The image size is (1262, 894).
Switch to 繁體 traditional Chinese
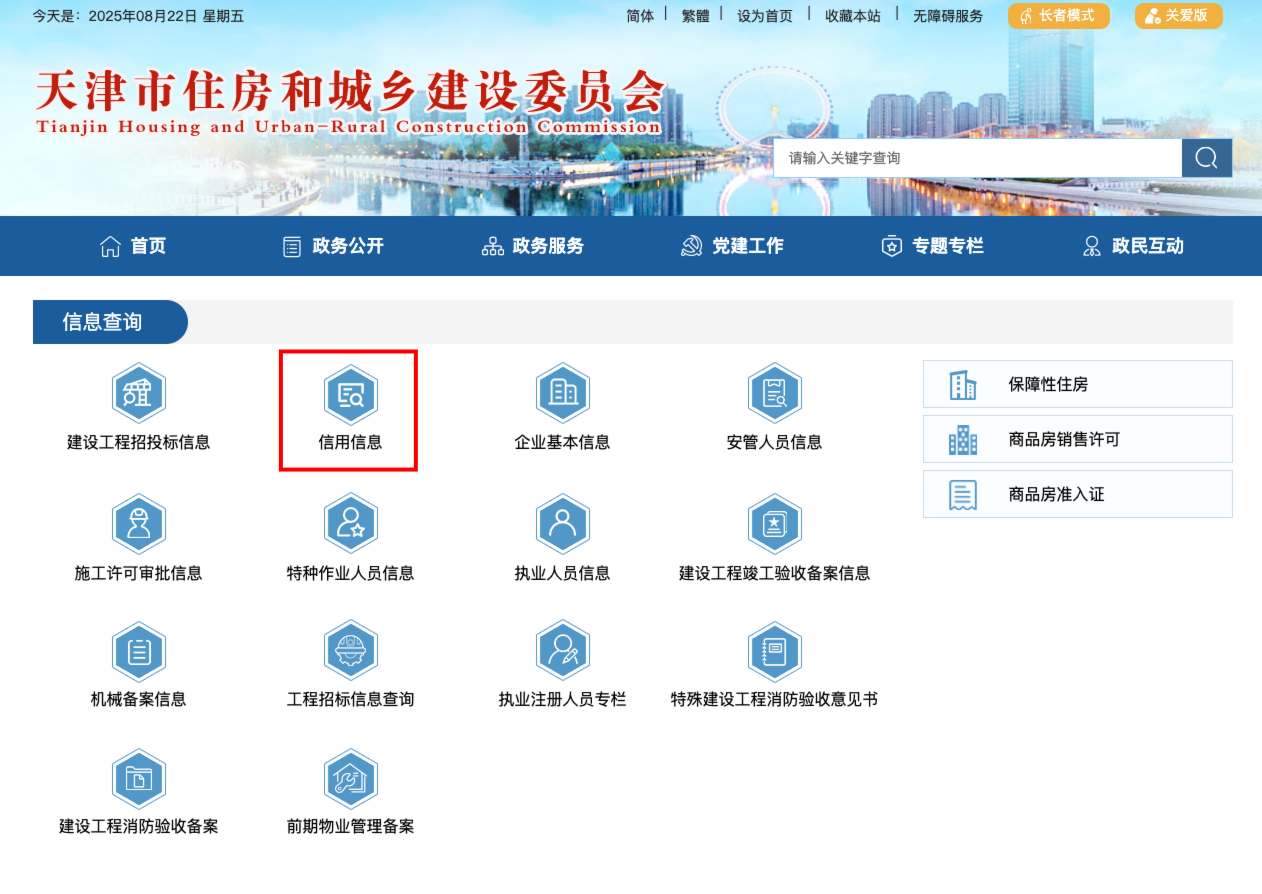coord(695,16)
